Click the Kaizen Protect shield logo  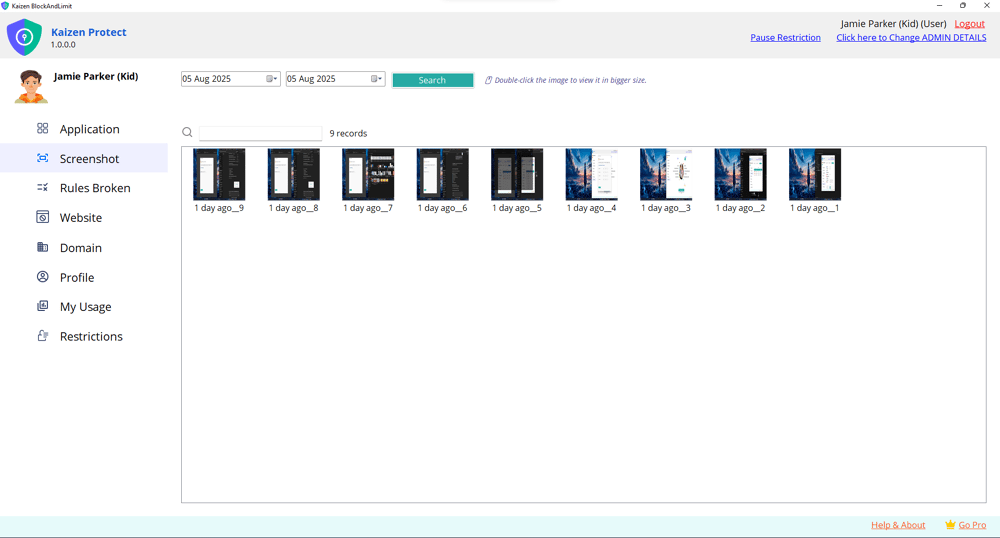pos(24,38)
